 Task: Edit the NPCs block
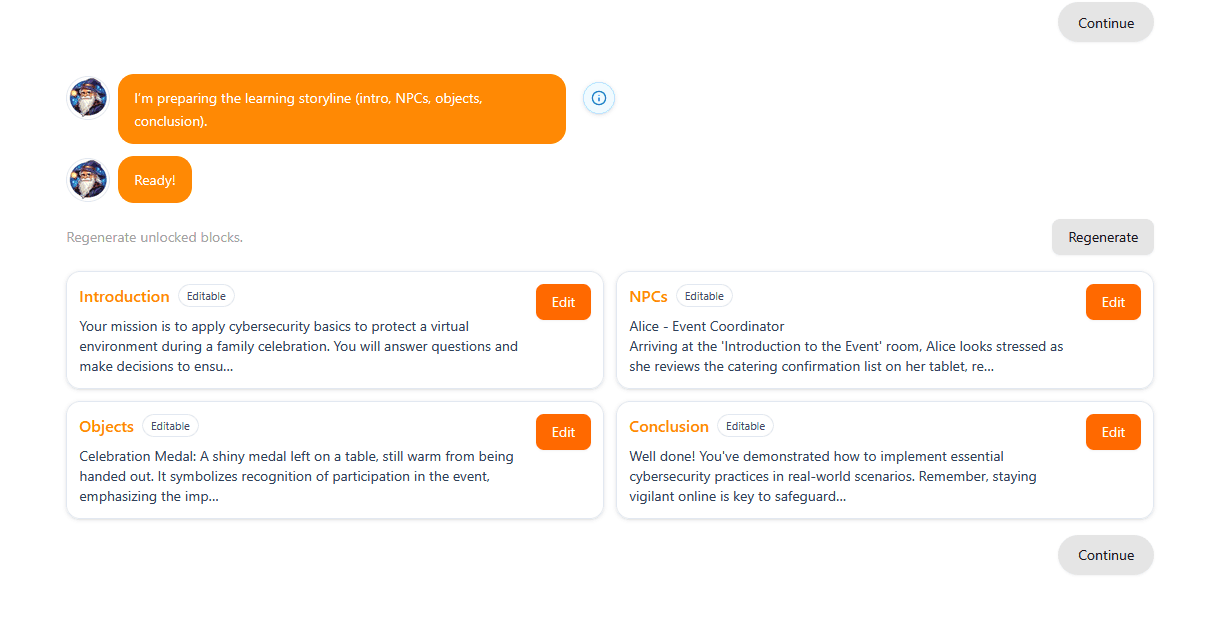pos(1113,302)
